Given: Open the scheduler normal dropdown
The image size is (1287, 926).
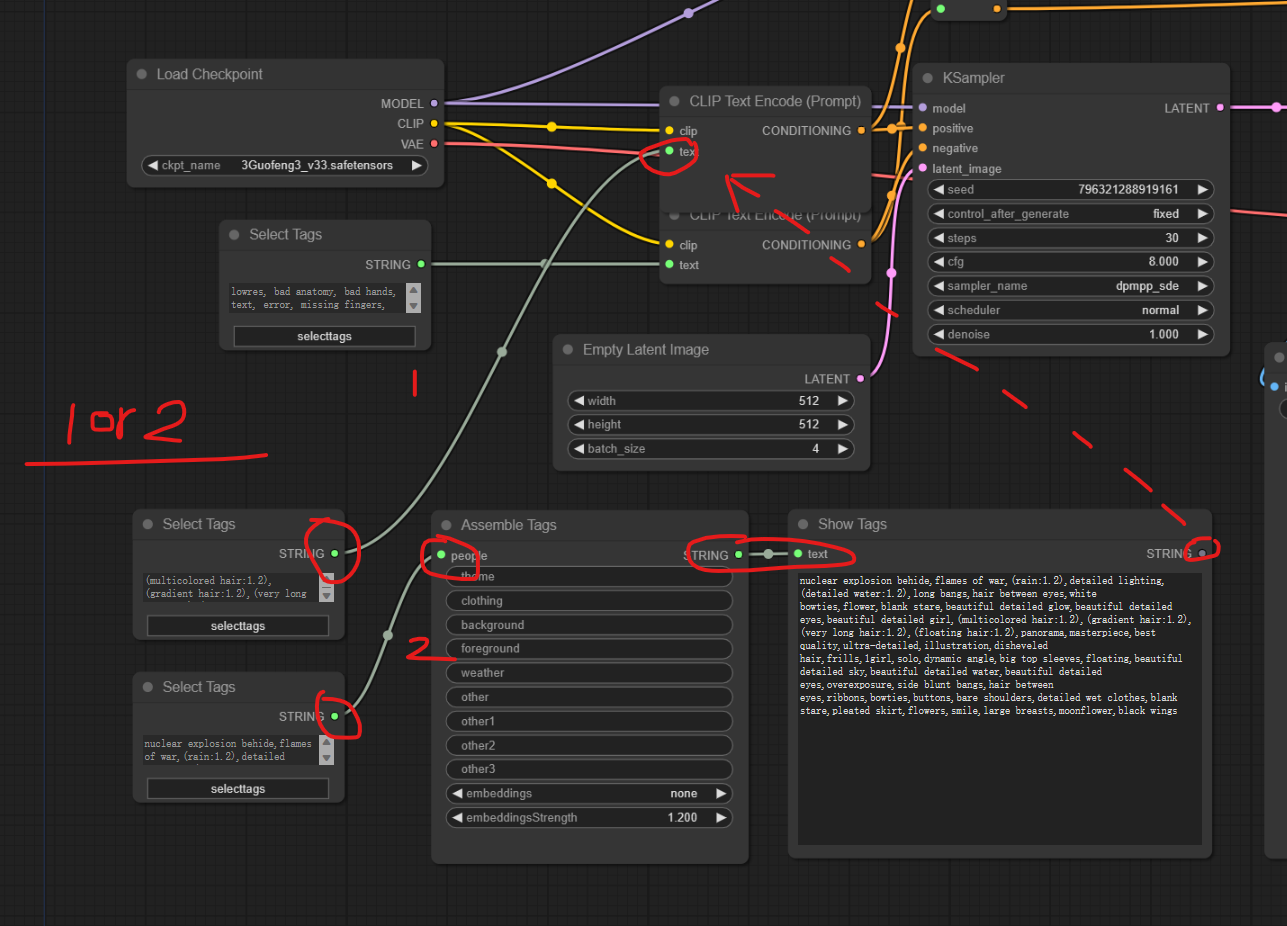Looking at the screenshot, I should coord(1071,310).
